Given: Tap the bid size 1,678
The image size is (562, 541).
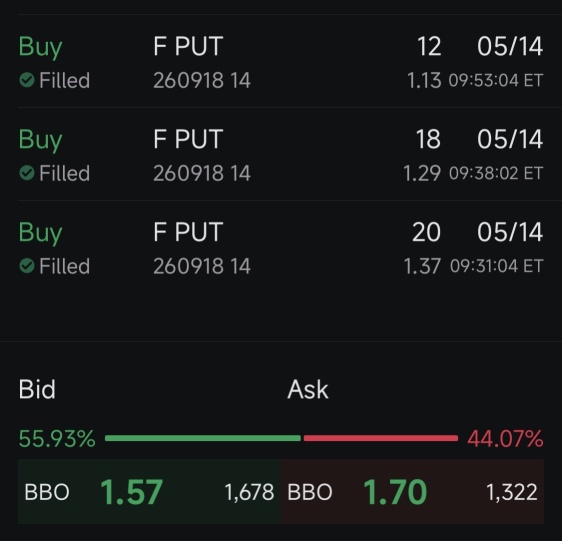Looking at the screenshot, I should tap(249, 492).
